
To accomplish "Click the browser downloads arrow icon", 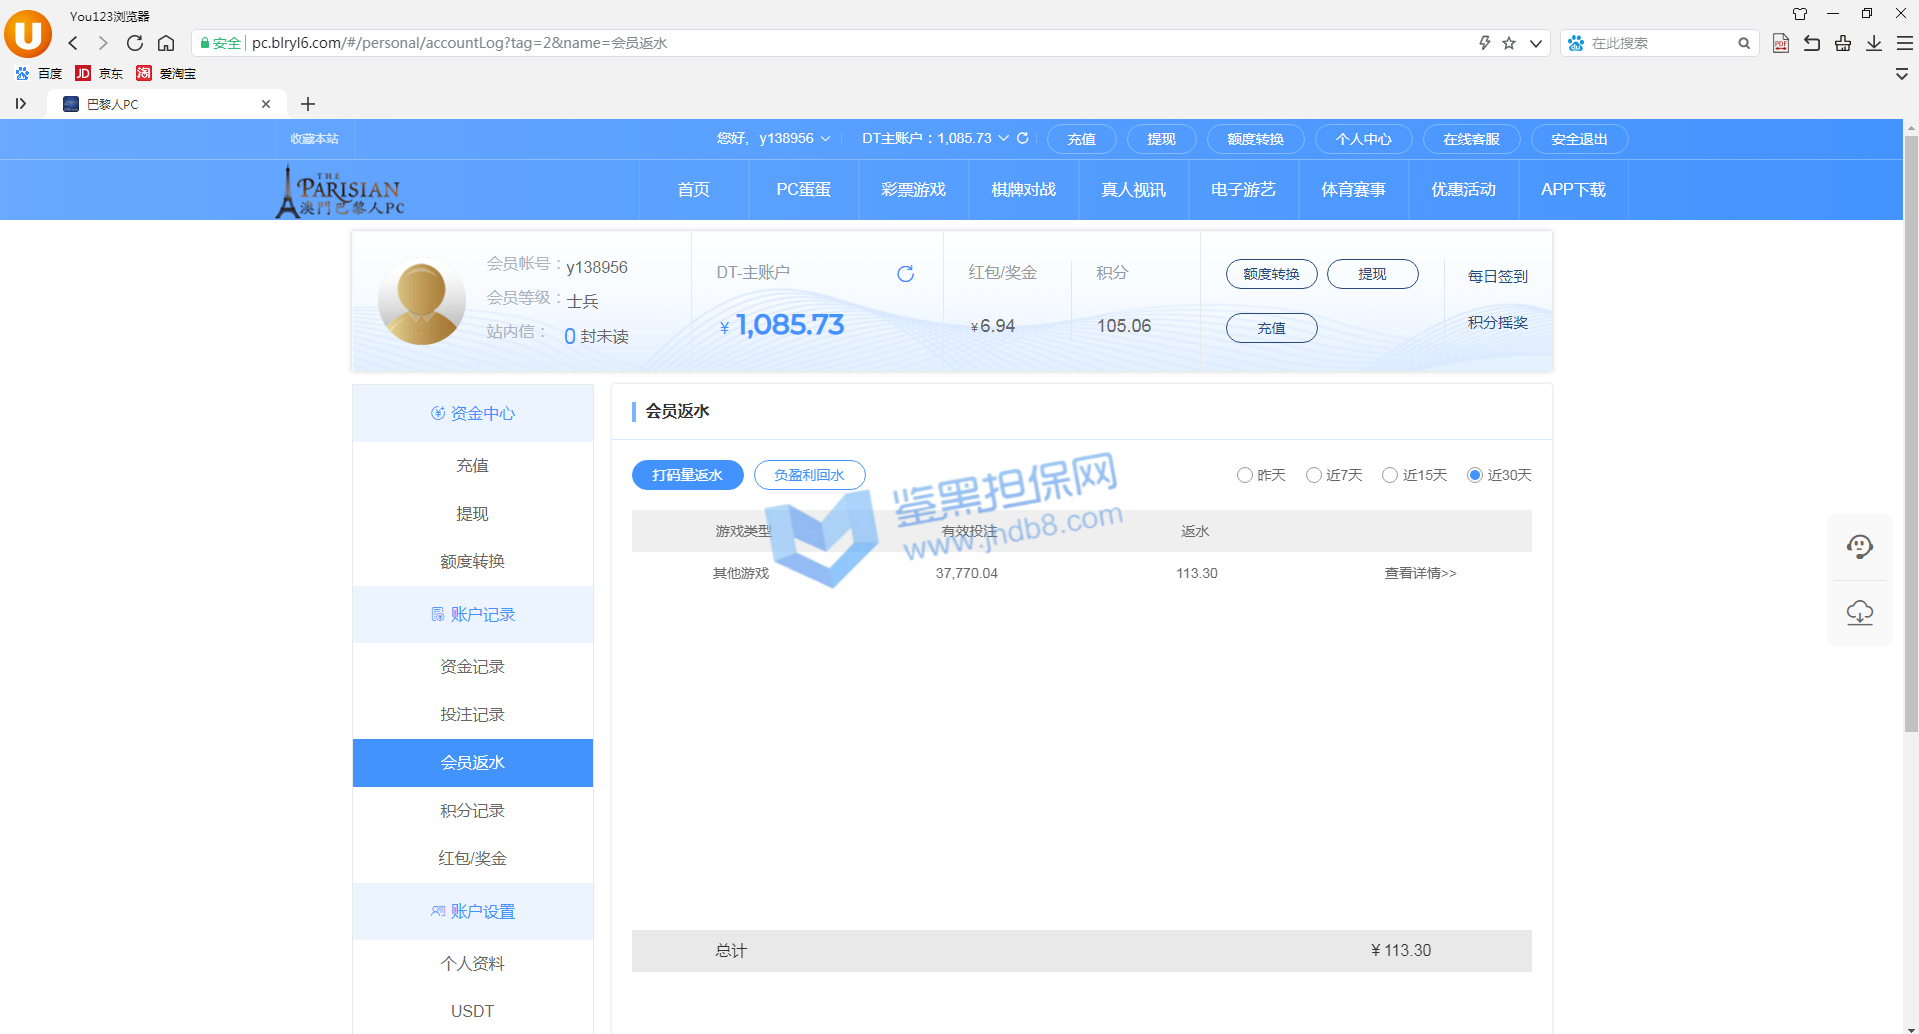I will 1873,43.
